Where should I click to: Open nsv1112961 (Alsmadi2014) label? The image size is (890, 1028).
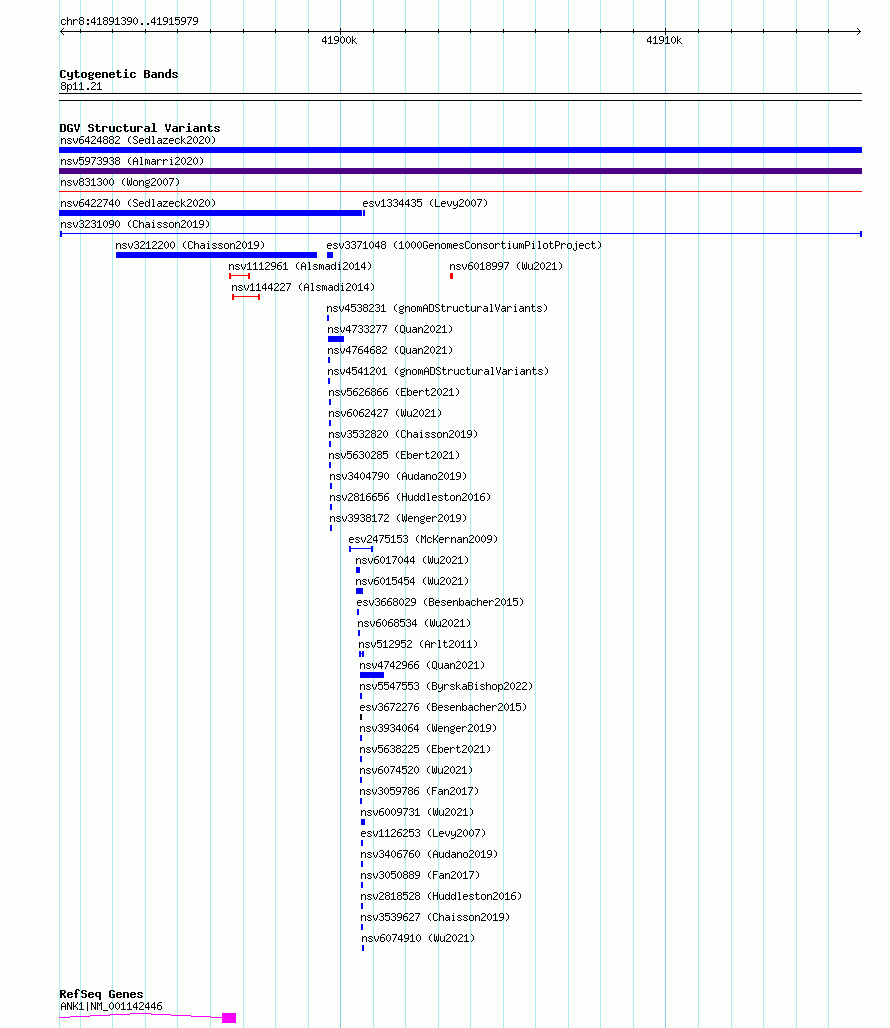point(300,266)
